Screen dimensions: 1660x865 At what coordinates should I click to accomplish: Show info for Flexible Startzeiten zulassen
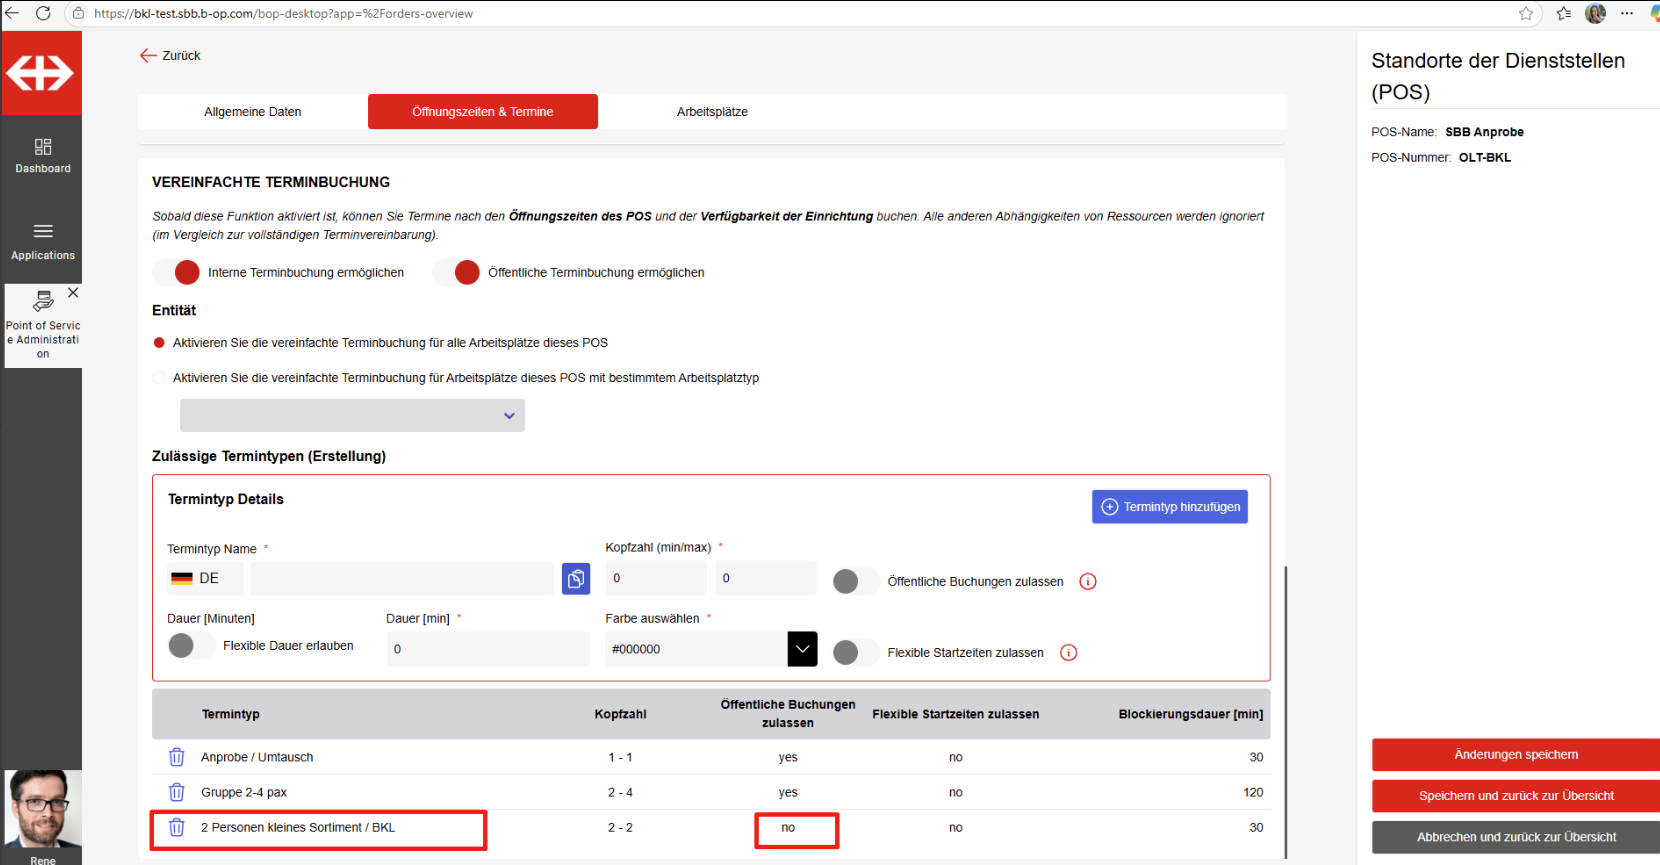pos(1068,653)
